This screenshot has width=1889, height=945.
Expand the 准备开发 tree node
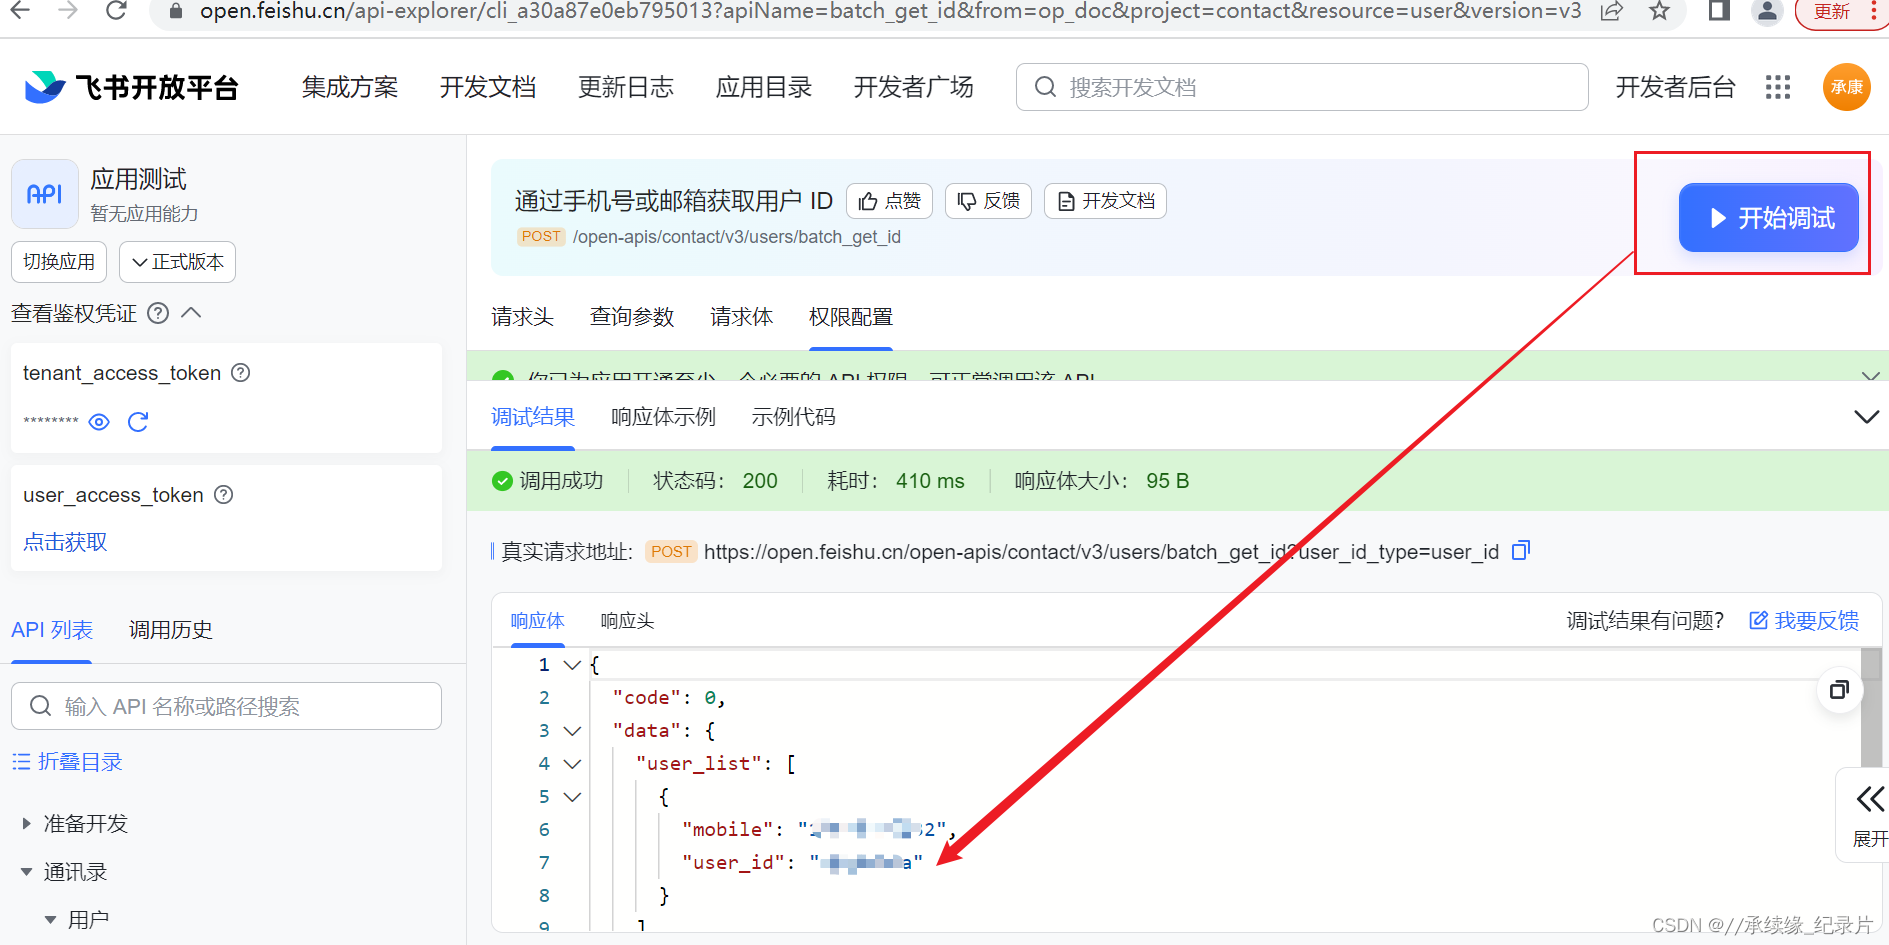(27, 824)
